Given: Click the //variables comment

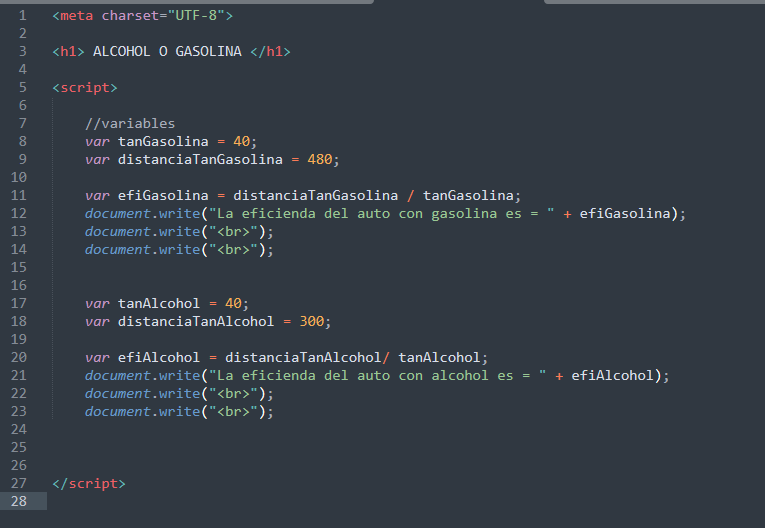Looking at the screenshot, I should tap(130, 123).
